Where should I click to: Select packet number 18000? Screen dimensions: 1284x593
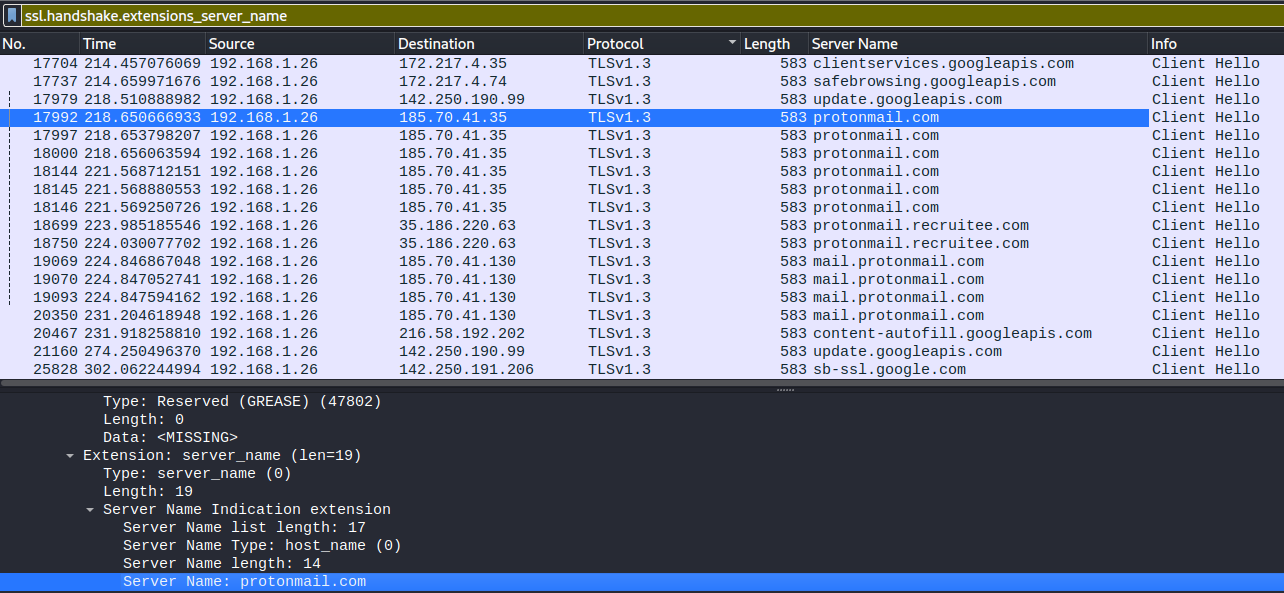(642, 153)
